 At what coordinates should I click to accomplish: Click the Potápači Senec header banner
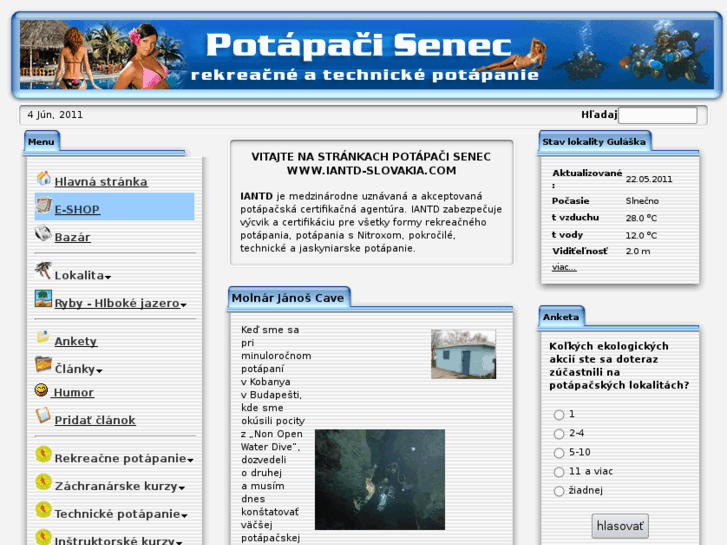(367, 55)
